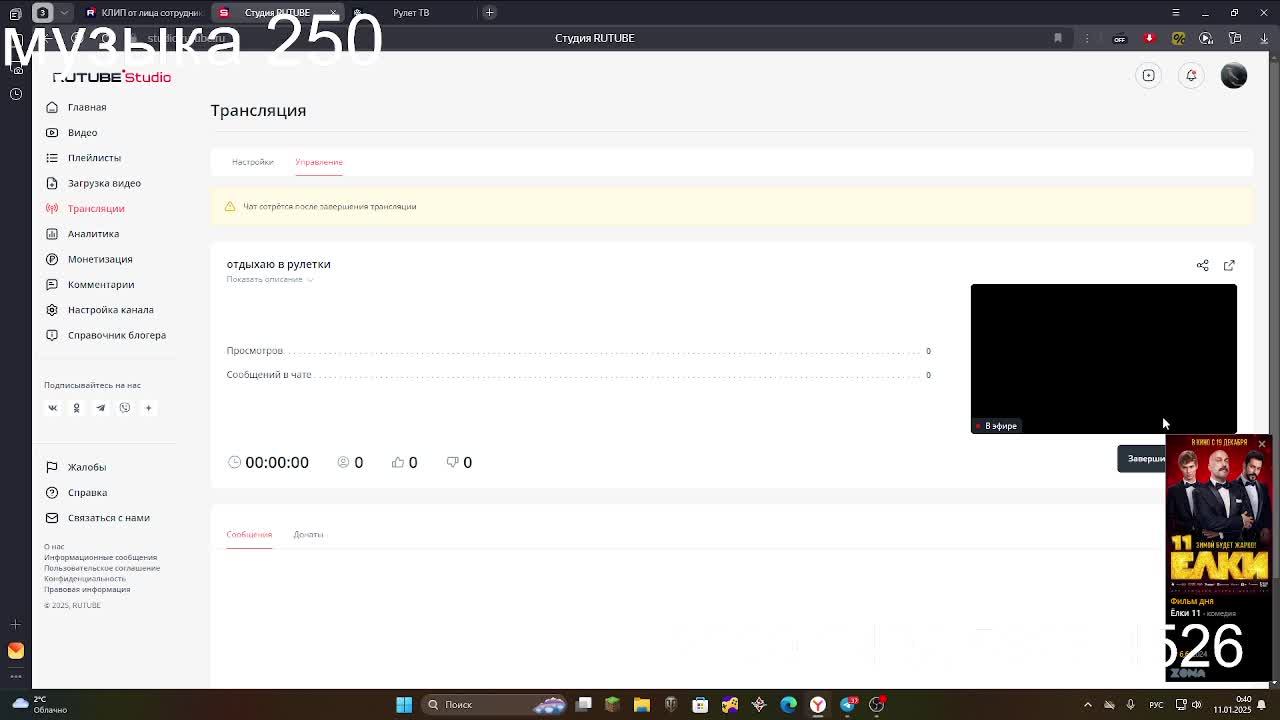Viewport: 1280px width, 720px height.
Task: Open the browser downloads arrow icon
Action: (x=1264, y=38)
